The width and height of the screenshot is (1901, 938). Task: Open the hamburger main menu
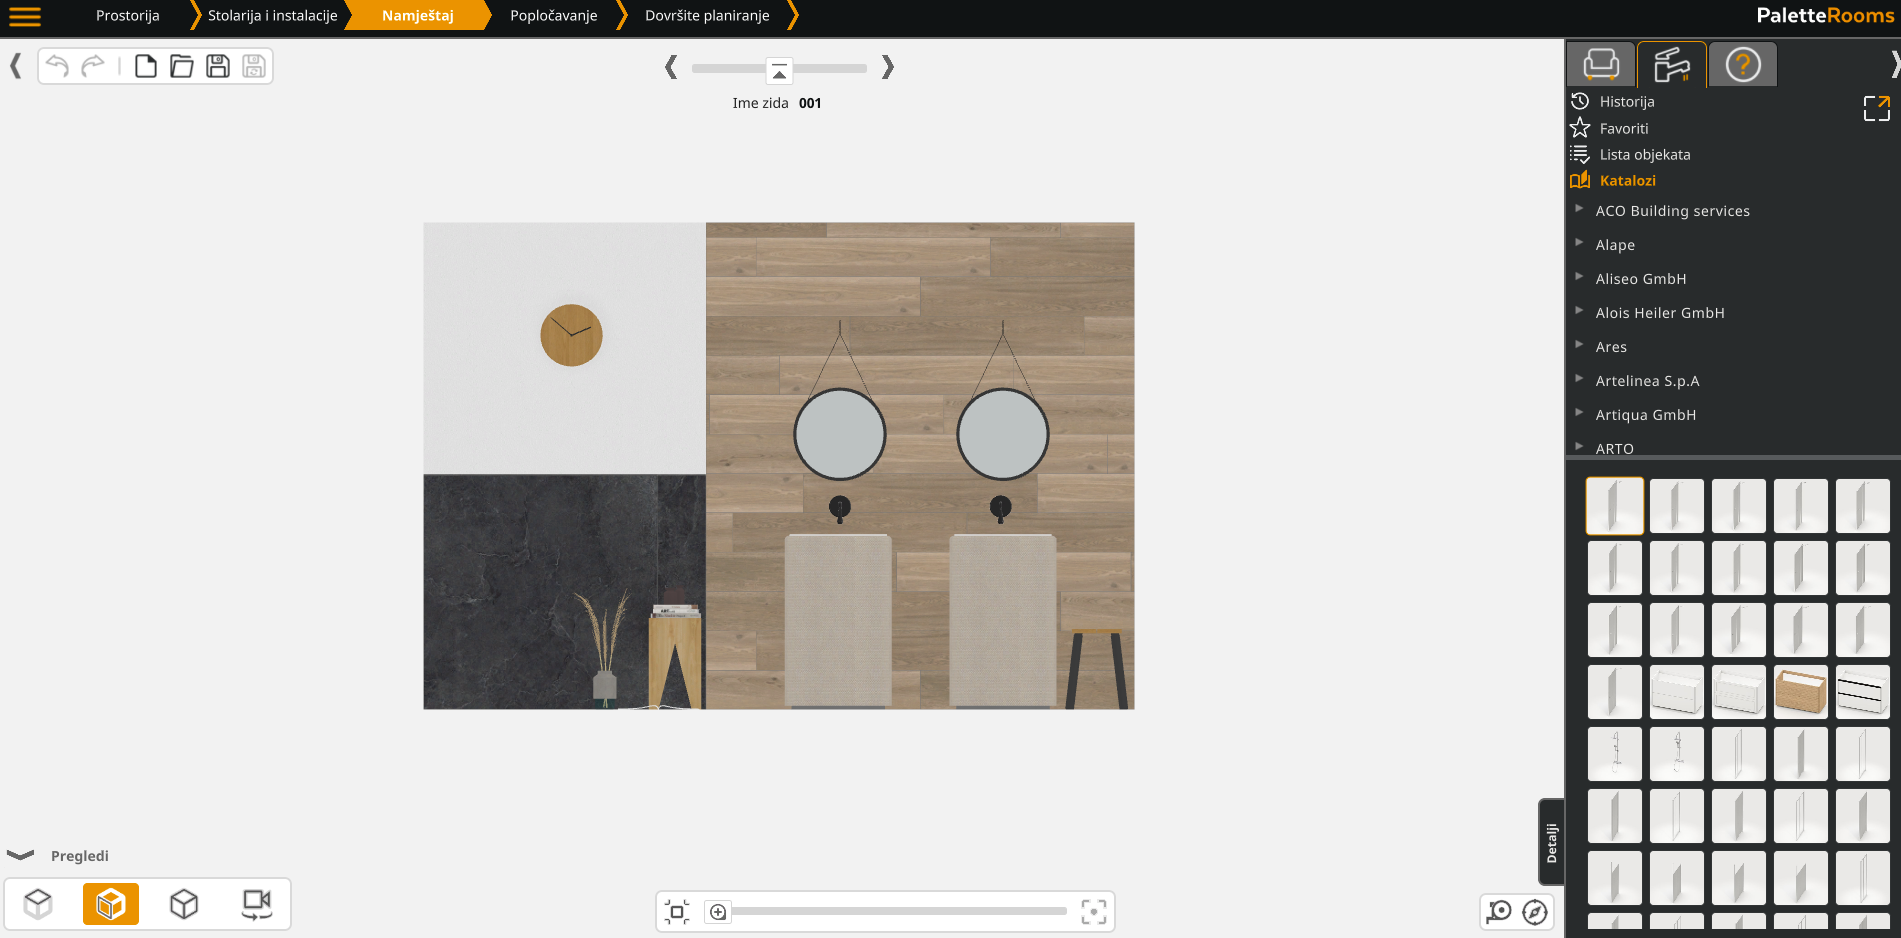[x=25, y=16]
